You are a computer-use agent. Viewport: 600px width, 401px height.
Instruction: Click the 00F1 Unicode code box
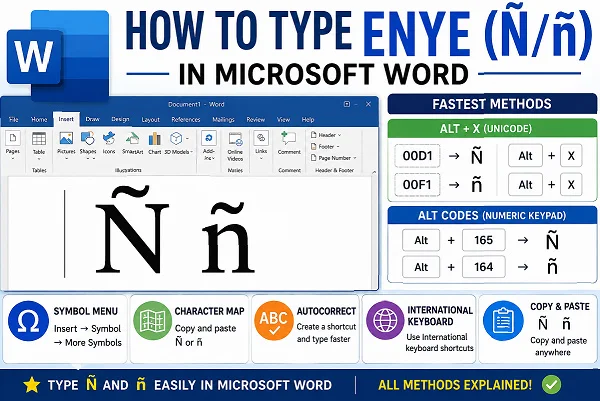coord(417,184)
